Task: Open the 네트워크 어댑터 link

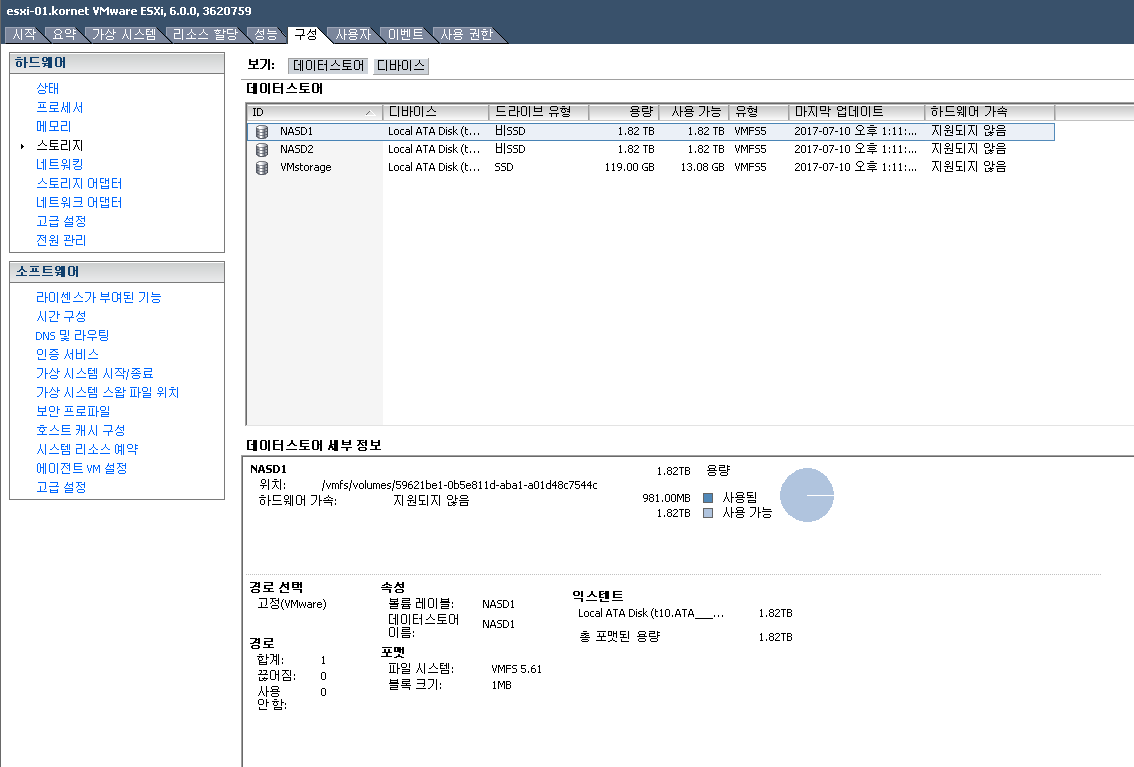Action: [x=79, y=202]
